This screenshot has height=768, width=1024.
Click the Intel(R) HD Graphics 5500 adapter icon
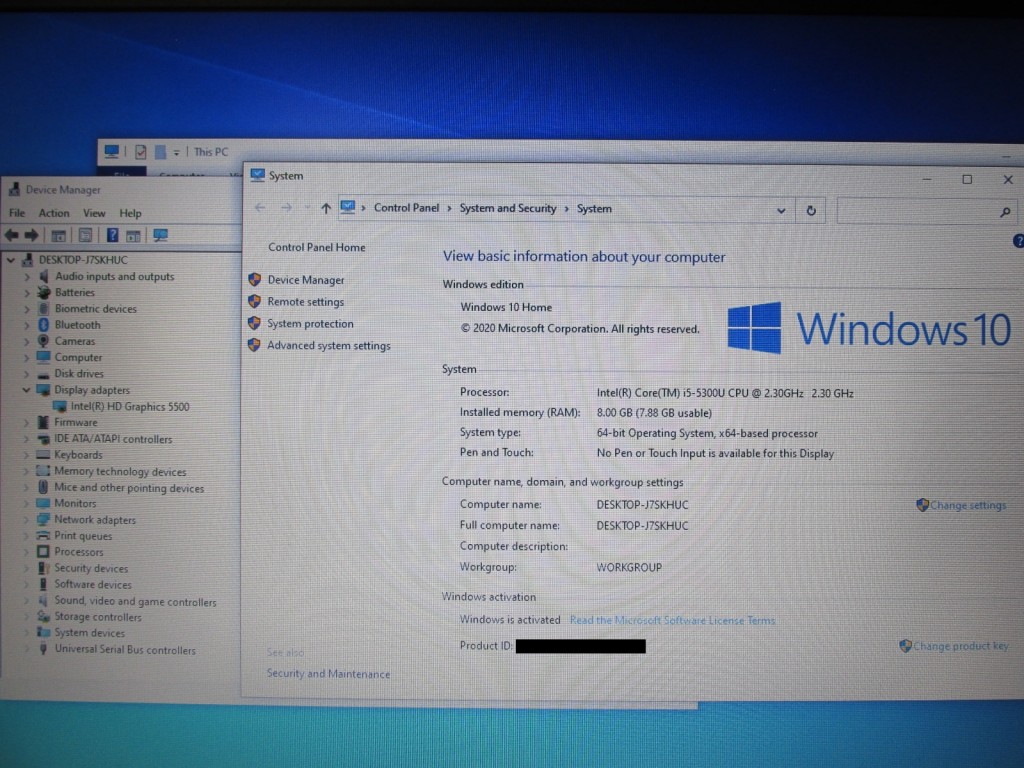tap(59, 406)
